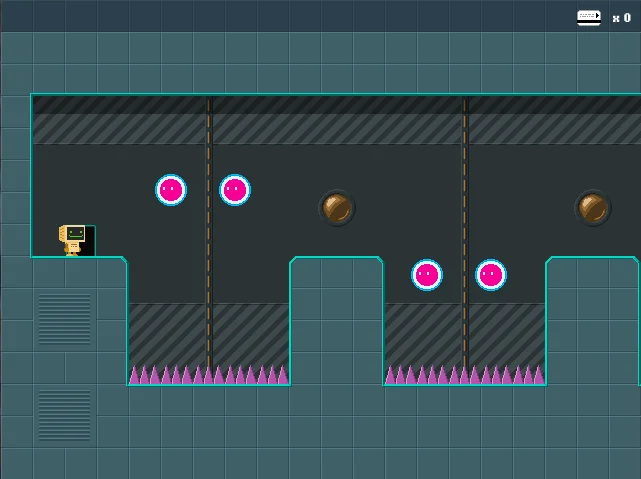The height and width of the screenshot is (479, 641).
Task: Select the second pink orb in the upper pair
Action: pos(235,190)
